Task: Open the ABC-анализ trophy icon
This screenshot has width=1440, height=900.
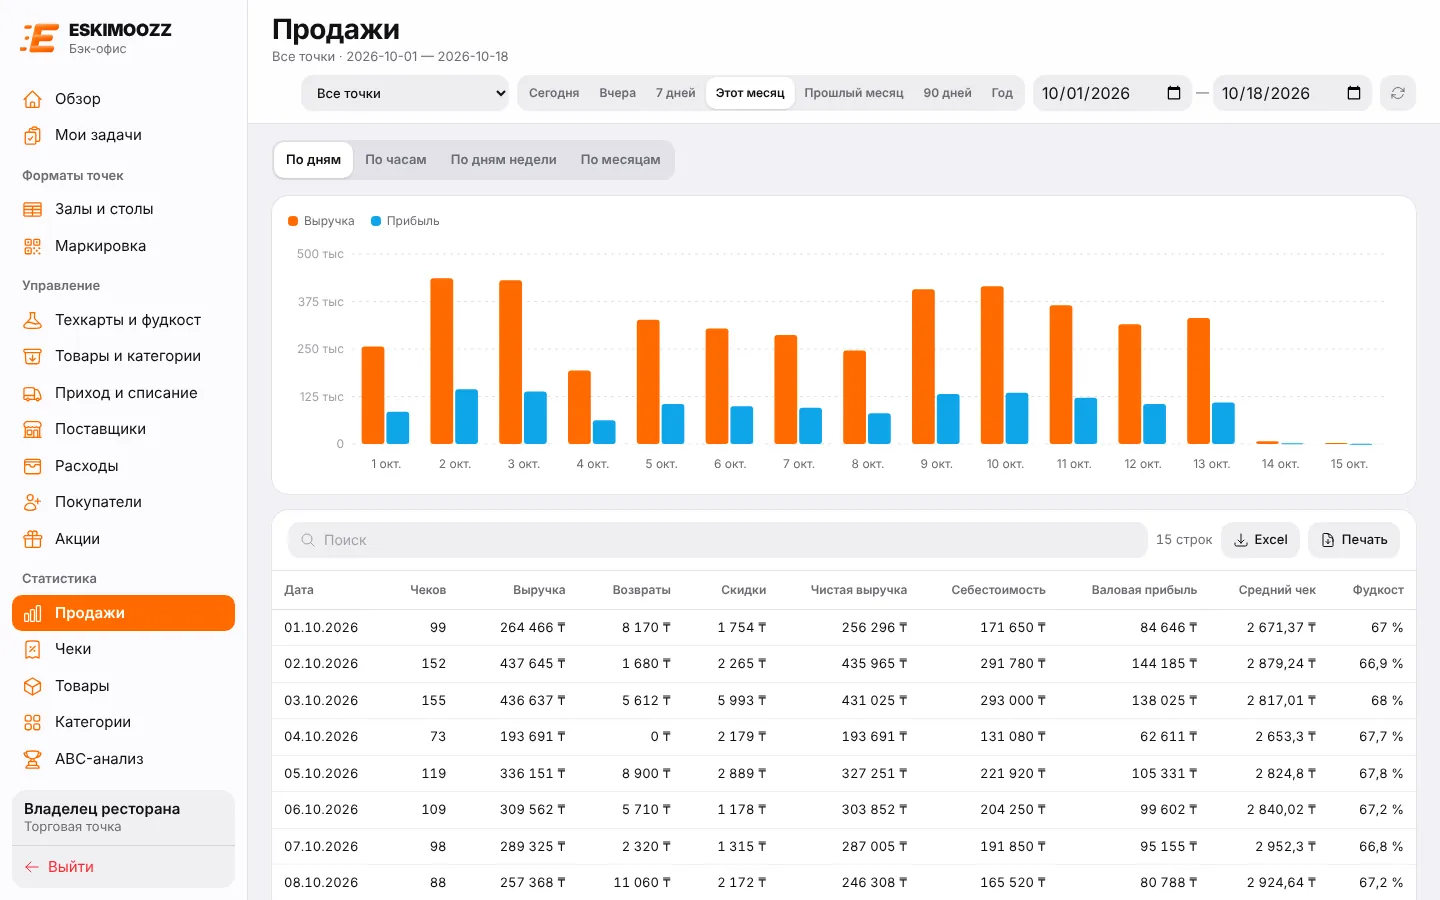Action: point(33,759)
